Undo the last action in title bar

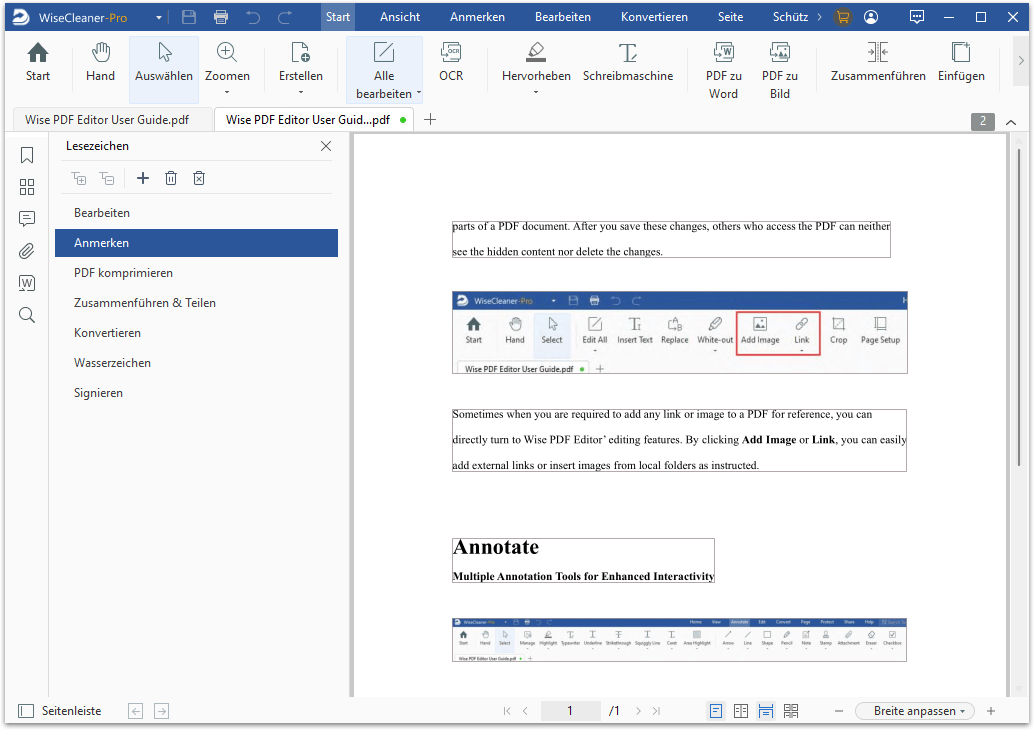pos(253,17)
